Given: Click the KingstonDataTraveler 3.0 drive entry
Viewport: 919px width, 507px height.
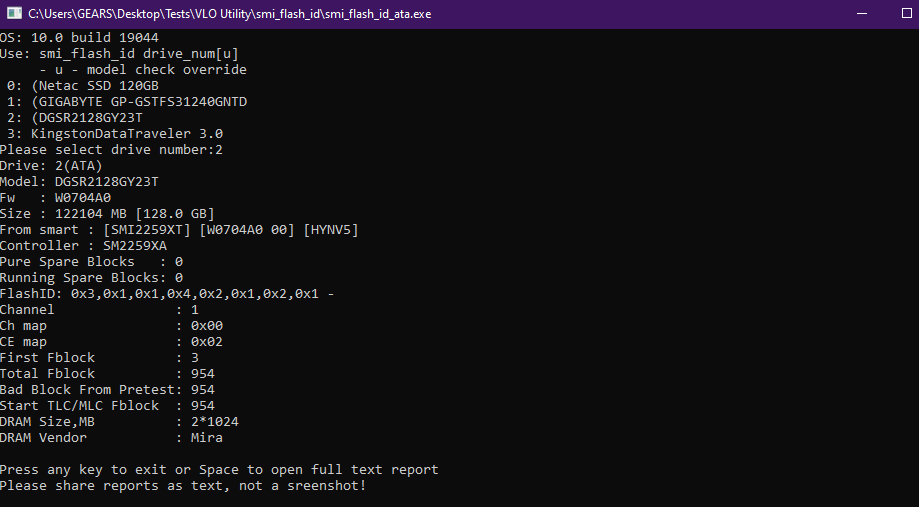Looking at the screenshot, I should 115,134.
